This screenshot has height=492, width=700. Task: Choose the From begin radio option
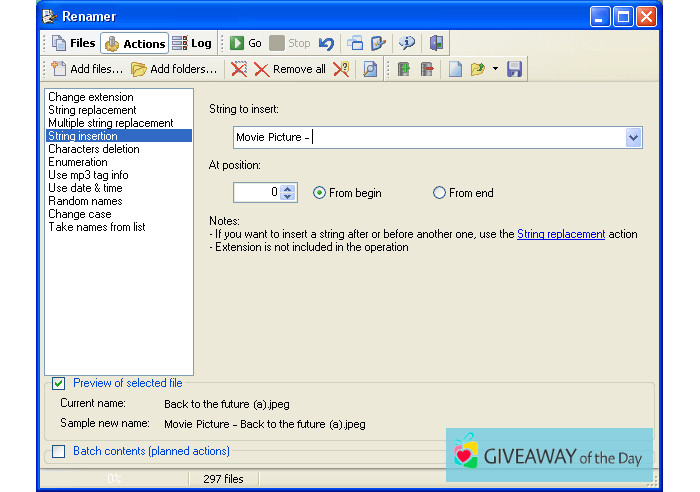pos(320,193)
